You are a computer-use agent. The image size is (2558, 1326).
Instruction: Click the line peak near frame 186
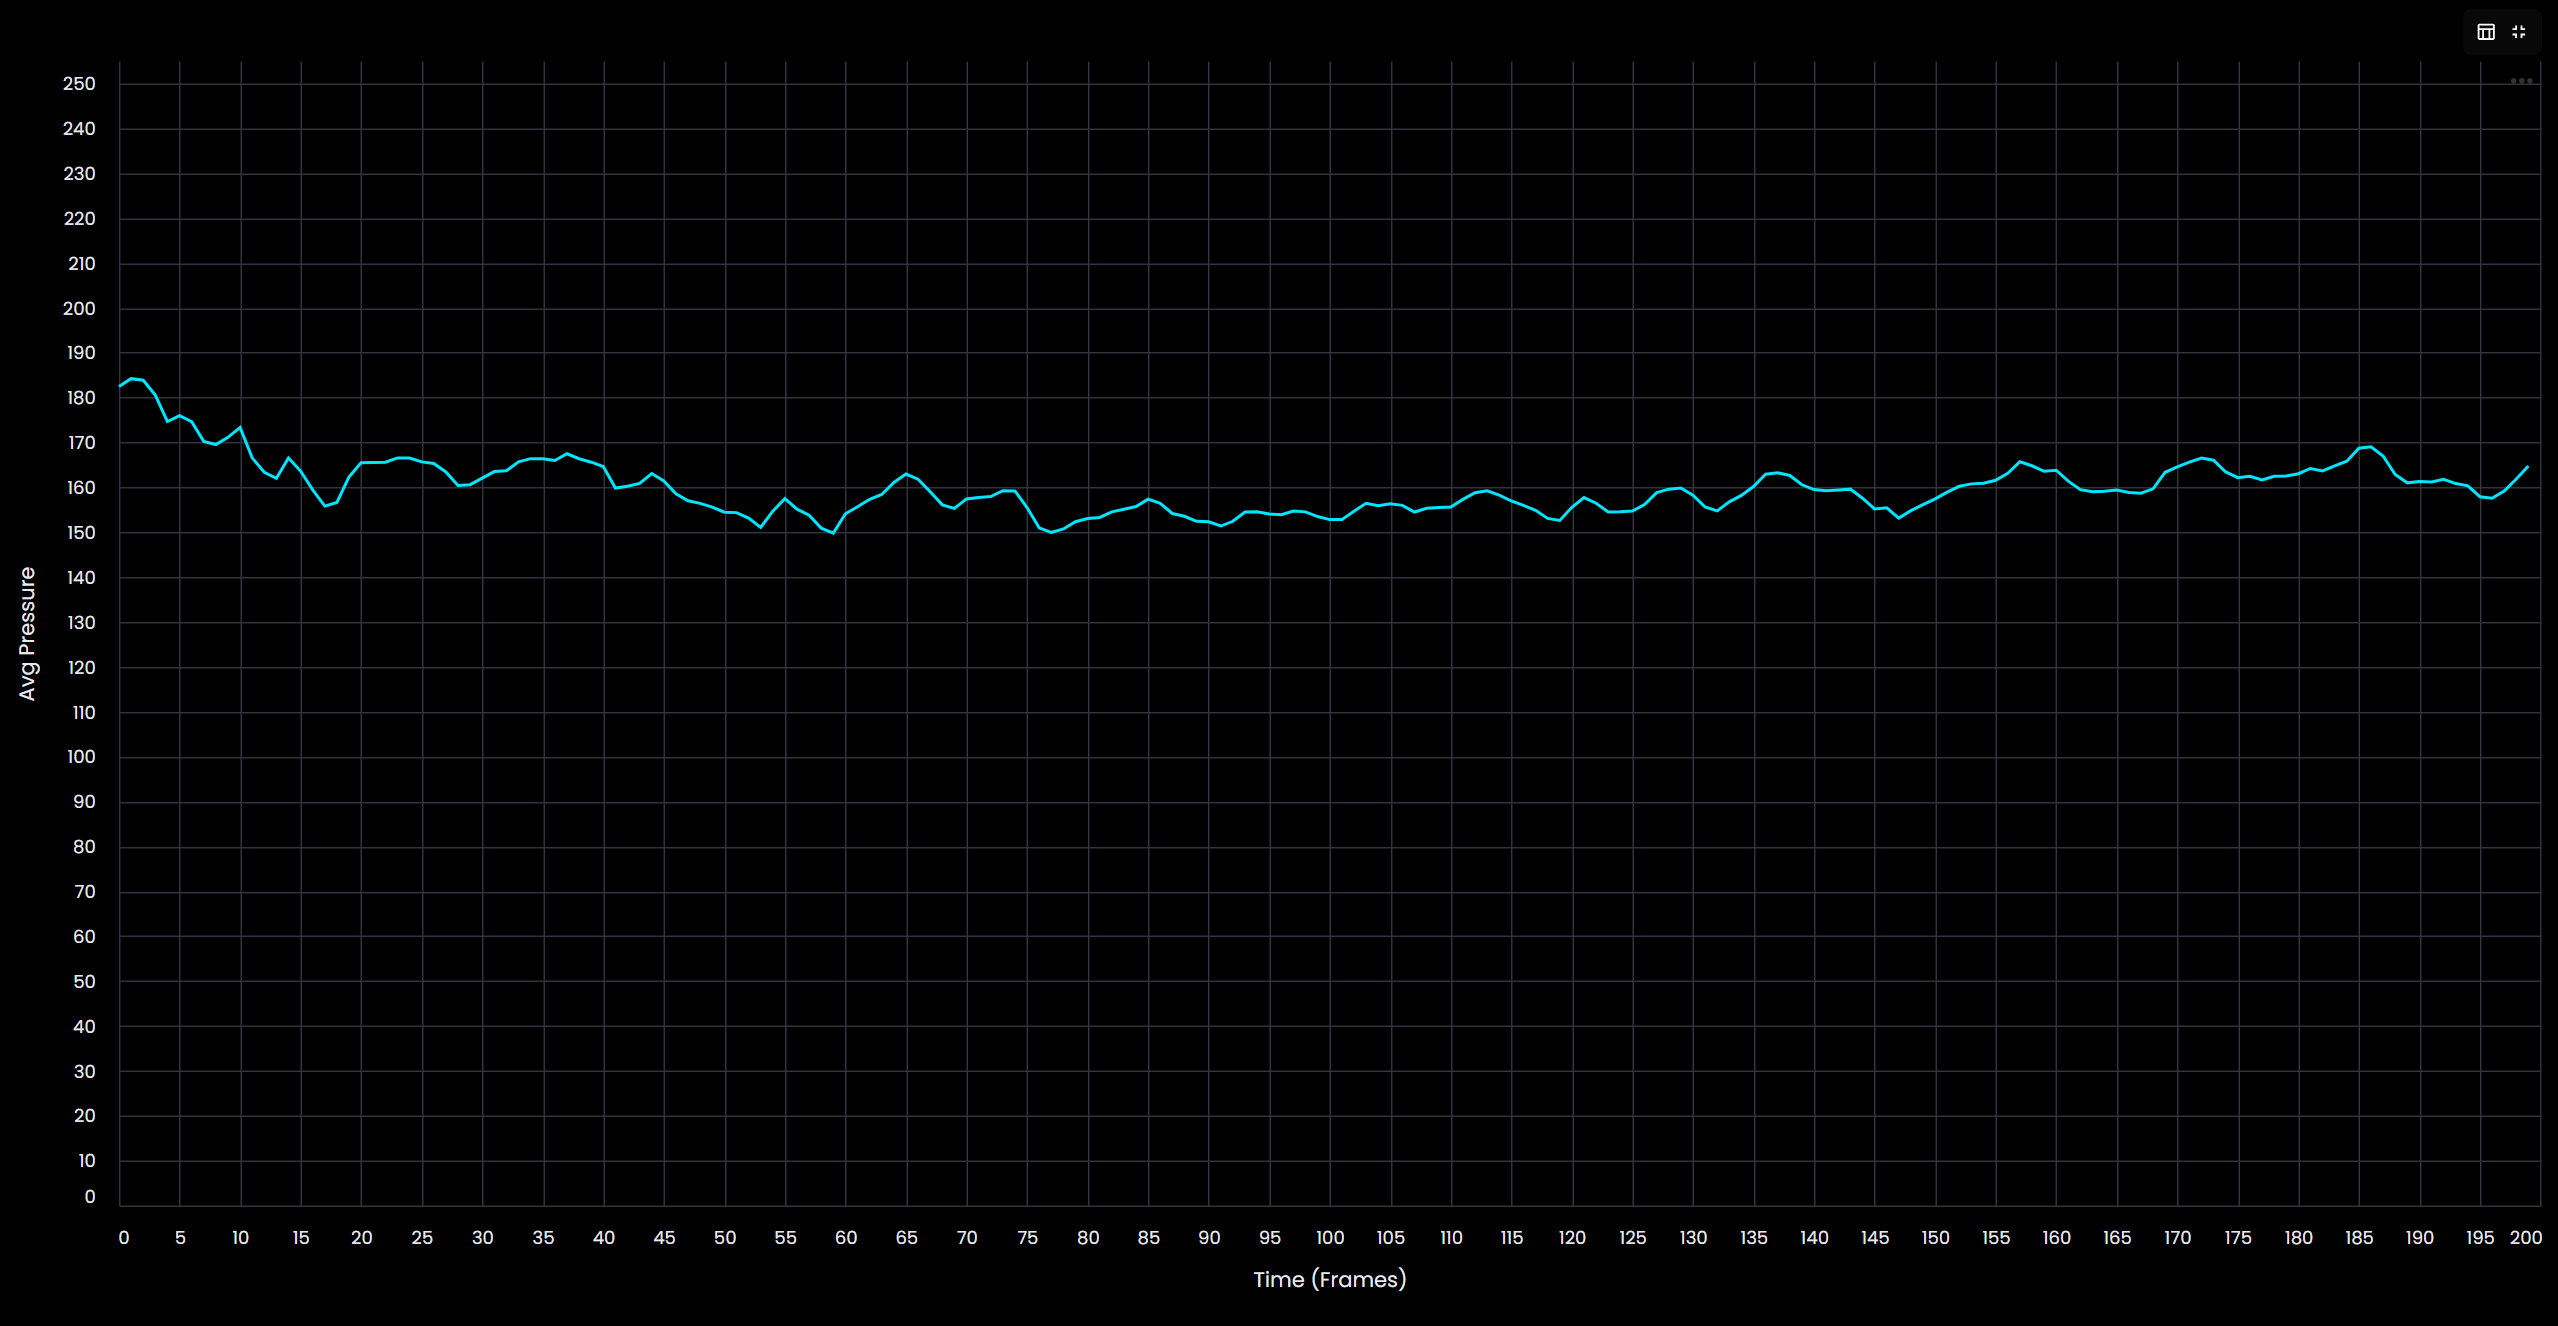pyautogui.click(x=2371, y=447)
